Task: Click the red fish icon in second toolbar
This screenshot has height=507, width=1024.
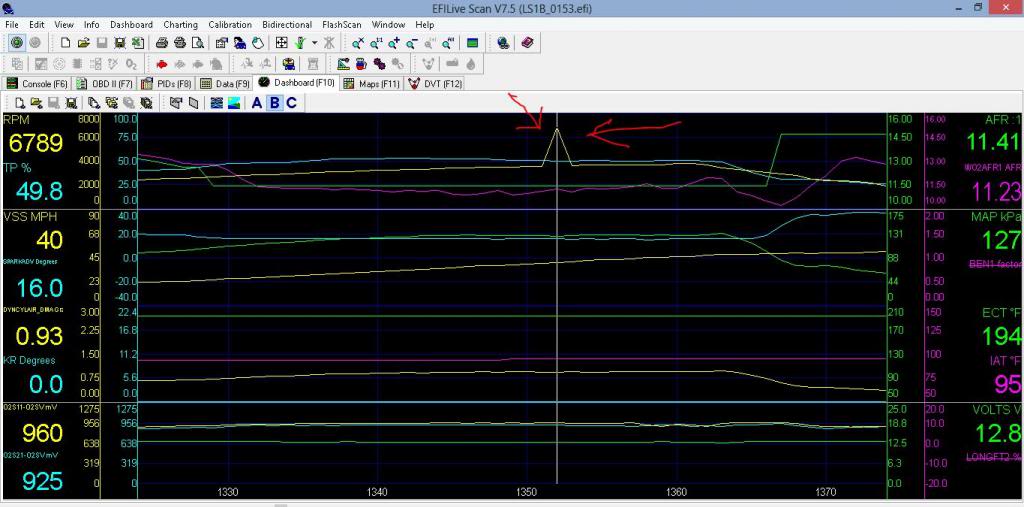Action: (x=161, y=64)
